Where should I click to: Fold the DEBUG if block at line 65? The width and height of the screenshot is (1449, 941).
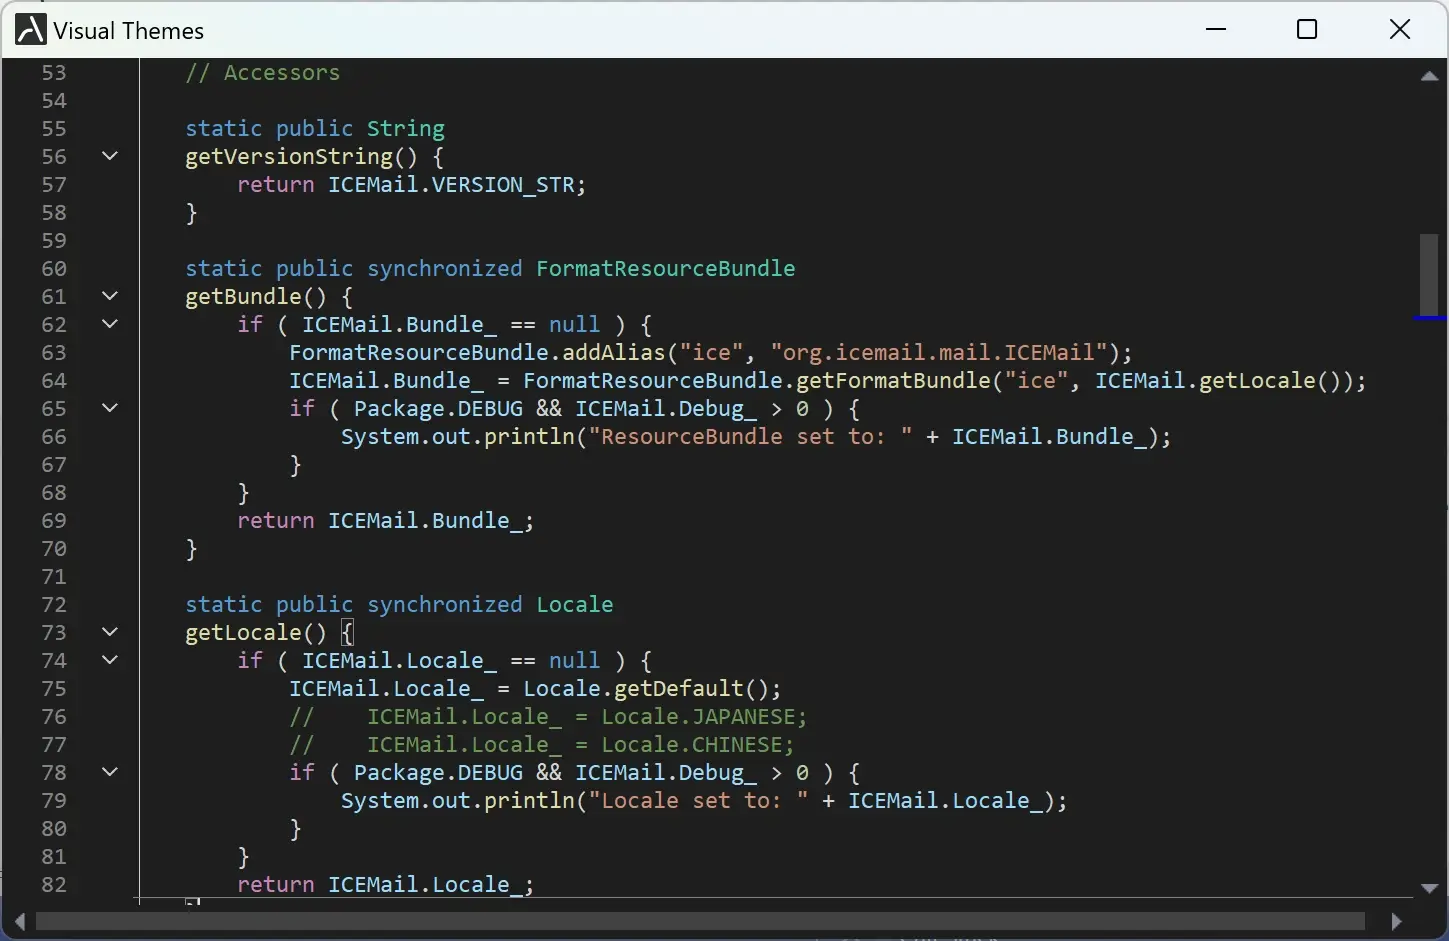[110, 408]
